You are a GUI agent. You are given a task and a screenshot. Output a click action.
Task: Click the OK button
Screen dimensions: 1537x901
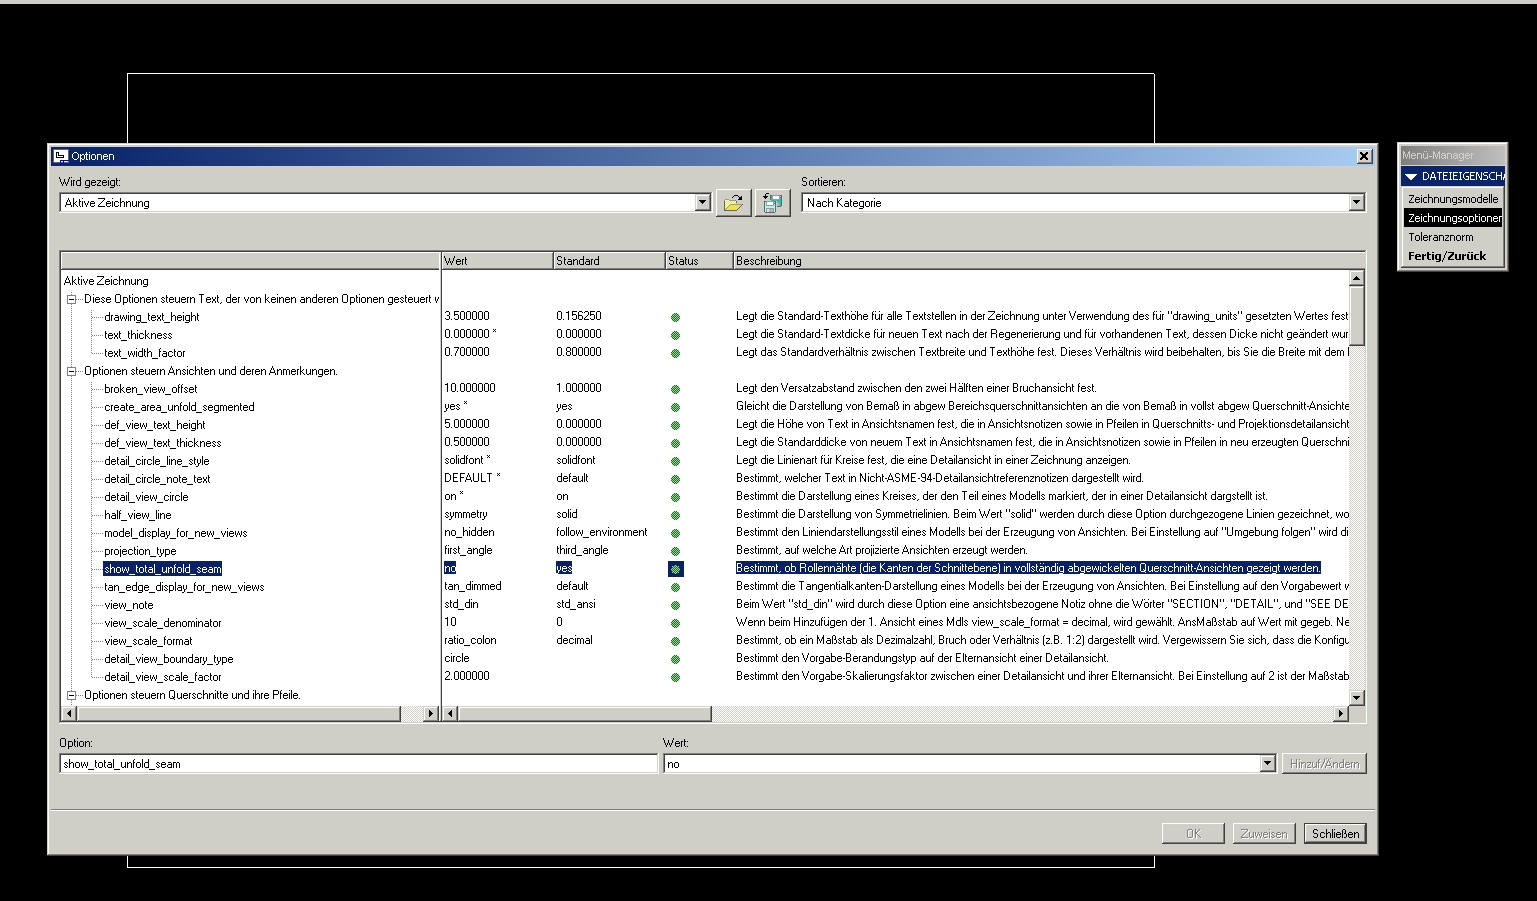[1193, 833]
